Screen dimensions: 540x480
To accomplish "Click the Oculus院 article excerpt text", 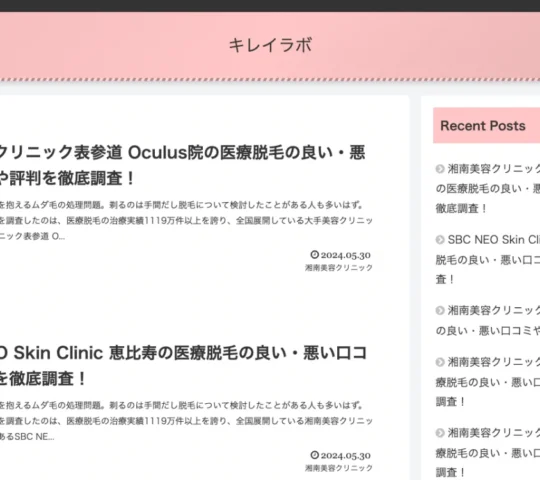I will [x=186, y=220].
